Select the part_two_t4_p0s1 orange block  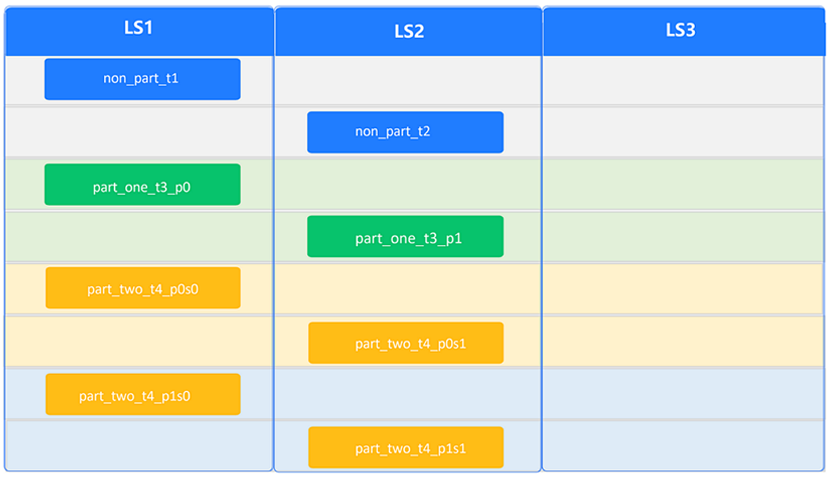(x=405, y=343)
